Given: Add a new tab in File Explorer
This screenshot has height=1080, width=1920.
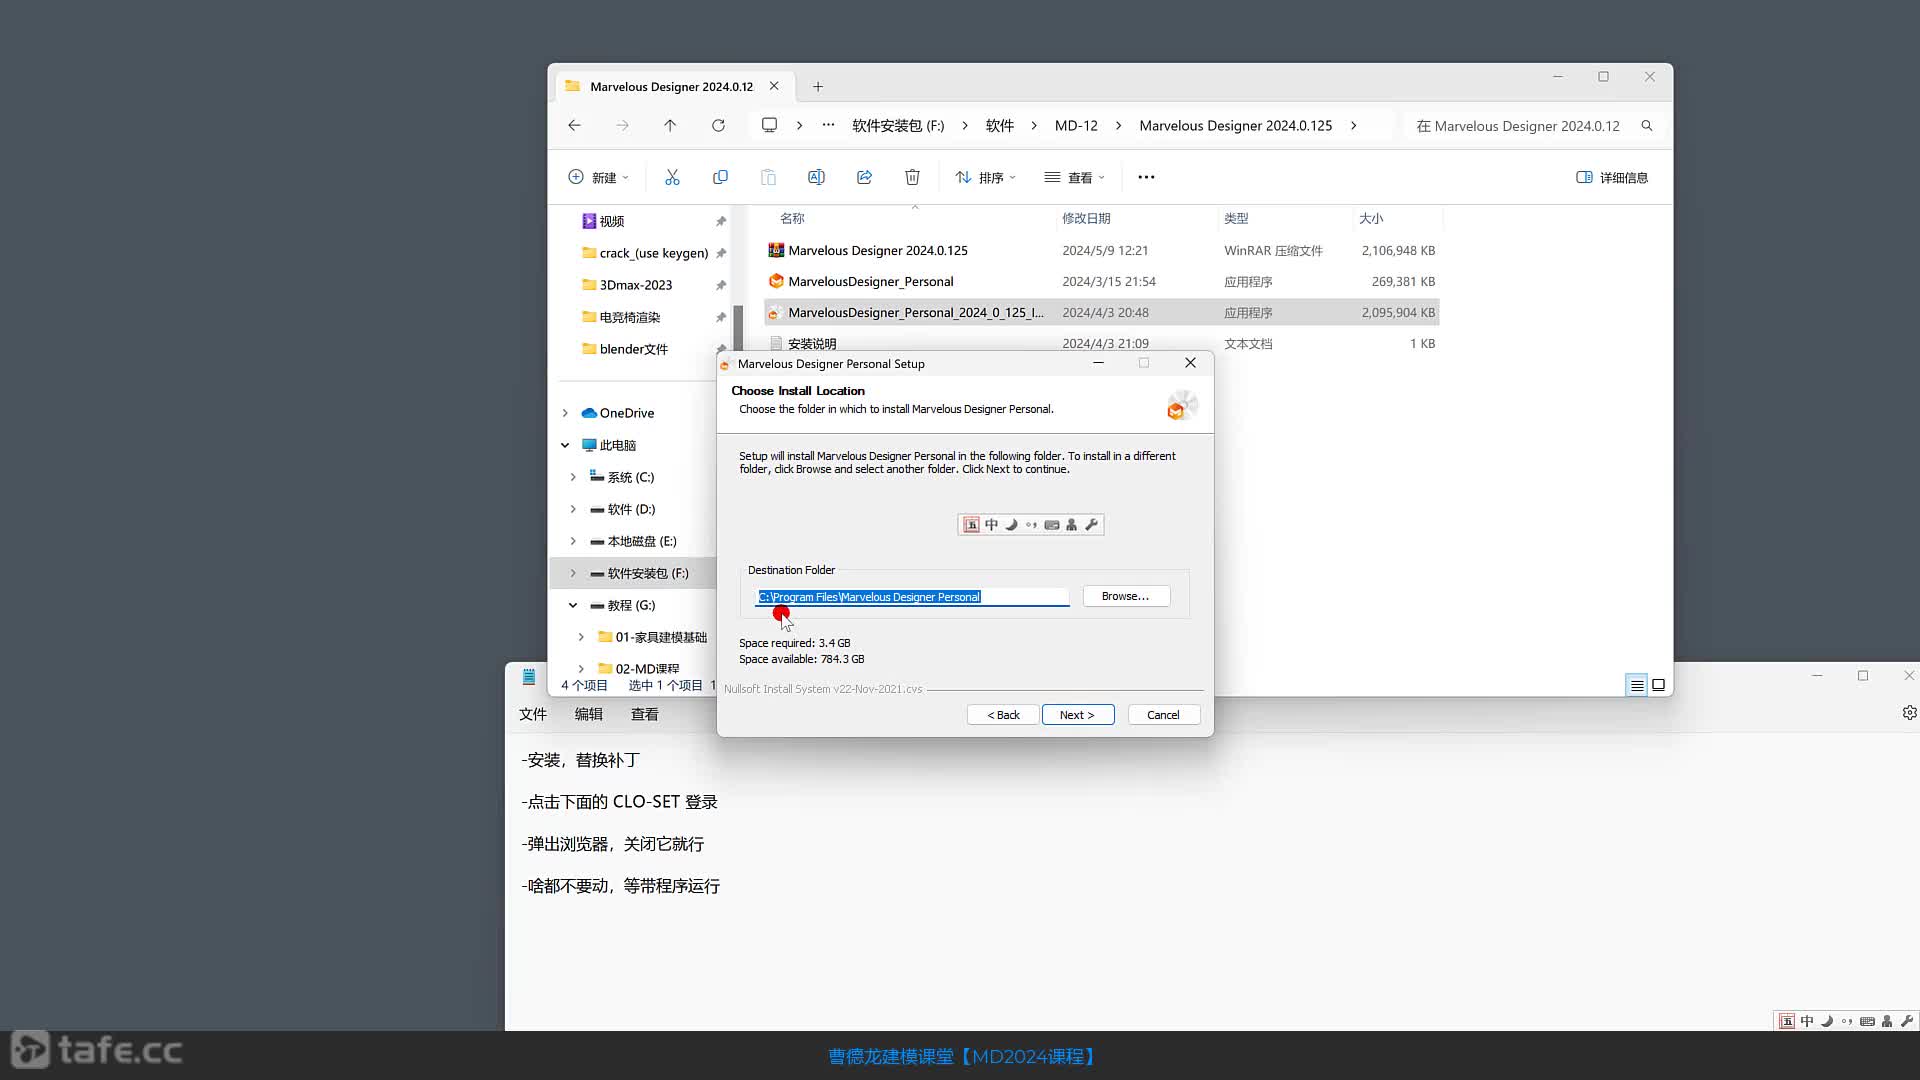Looking at the screenshot, I should click(818, 87).
